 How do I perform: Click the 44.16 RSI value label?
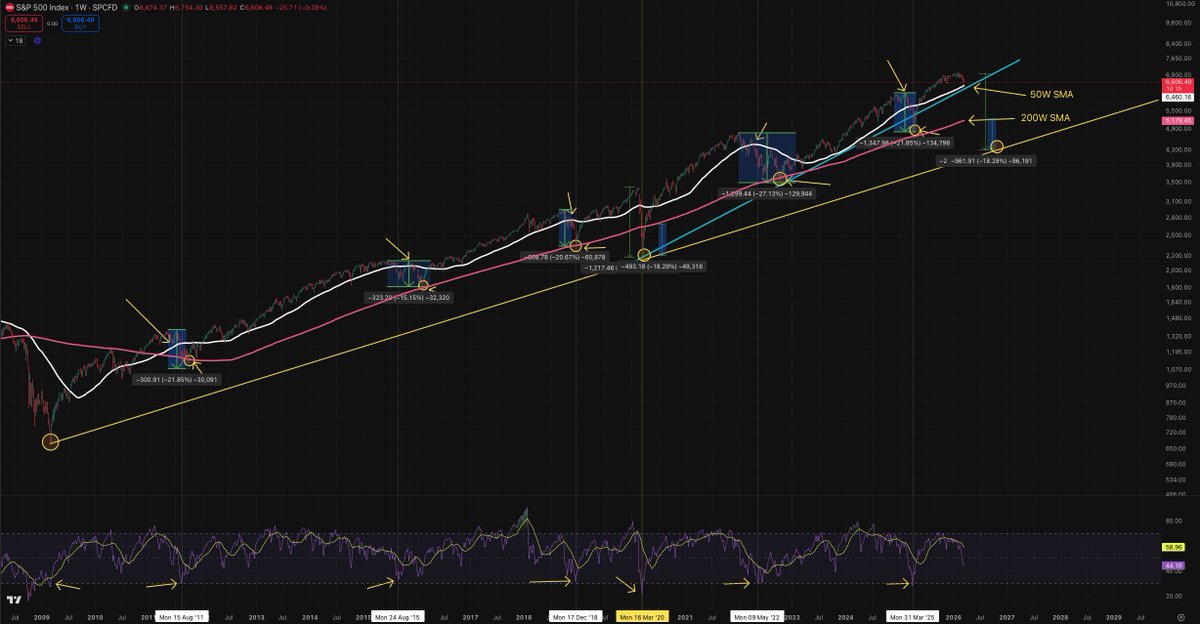[x=1174, y=565]
